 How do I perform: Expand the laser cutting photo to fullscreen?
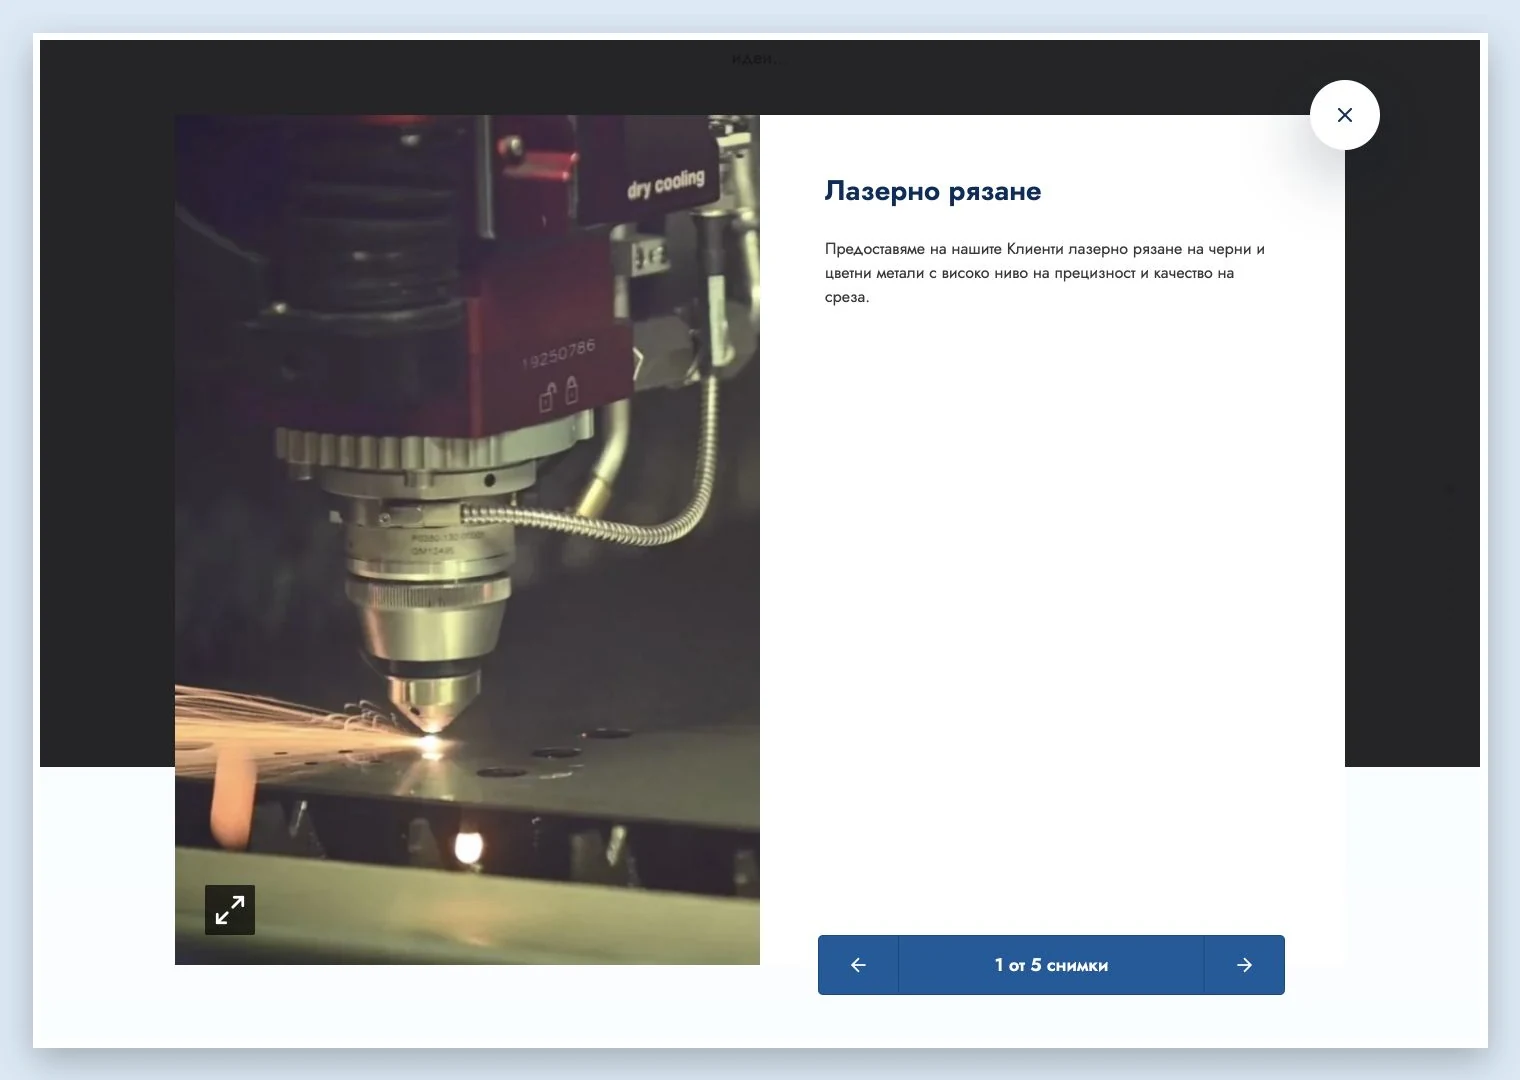point(230,910)
